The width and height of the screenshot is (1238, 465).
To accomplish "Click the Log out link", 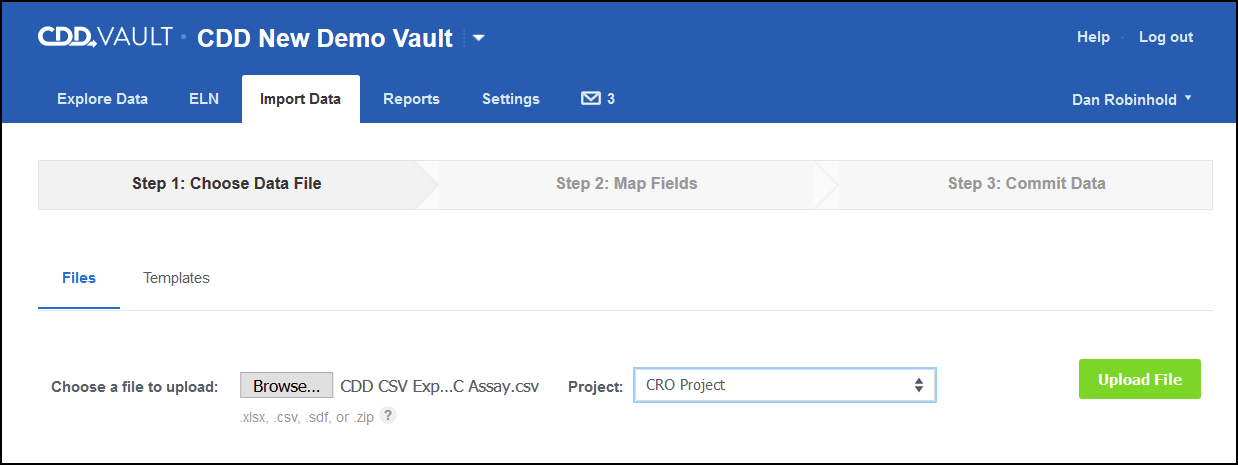I will coord(1166,37).
